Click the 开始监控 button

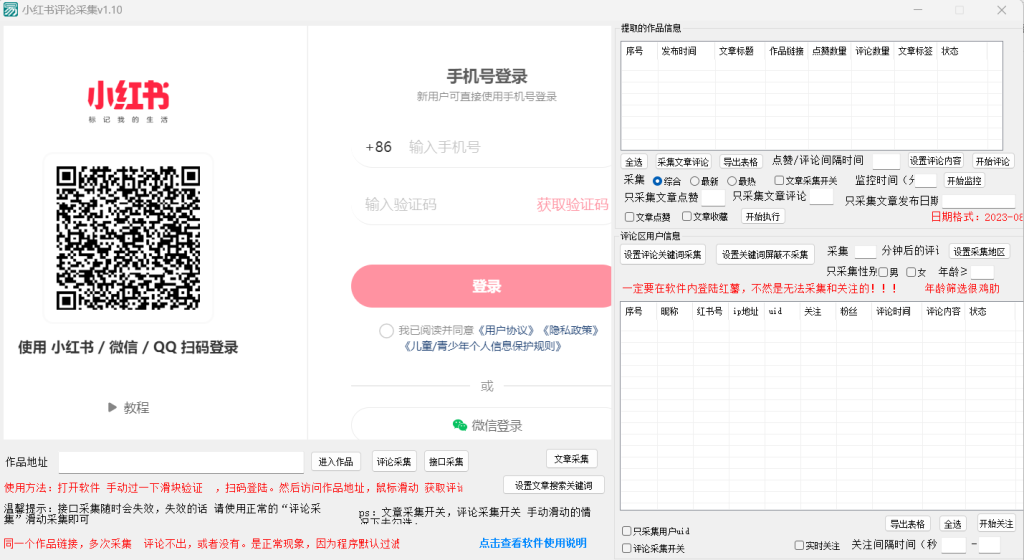coord(964,181)
